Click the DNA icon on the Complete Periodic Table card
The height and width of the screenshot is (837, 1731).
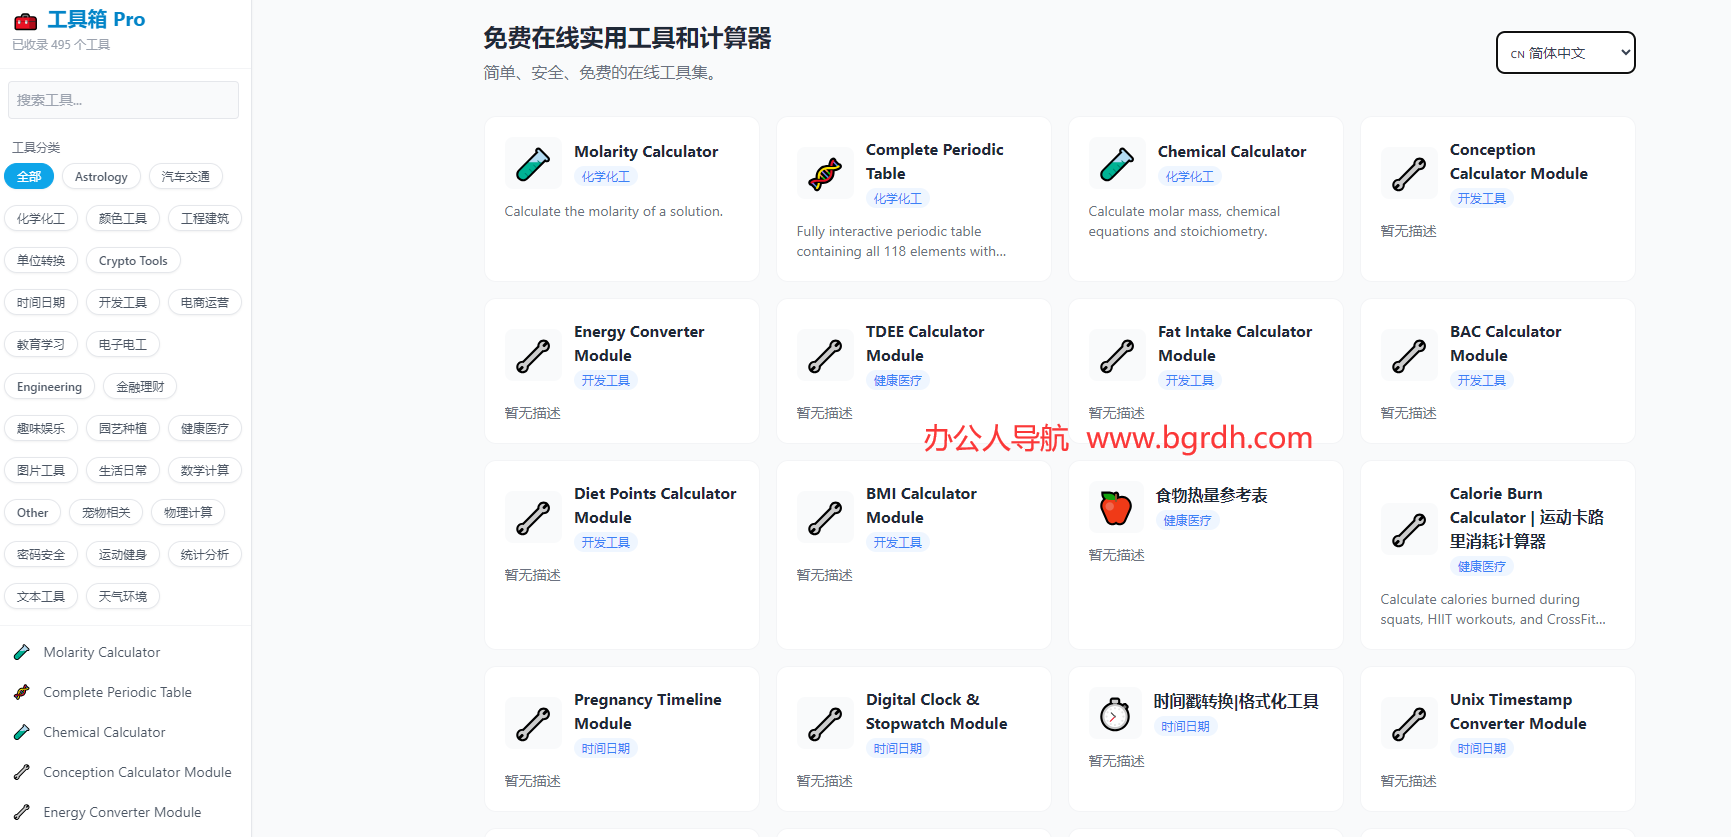(825, 173)
